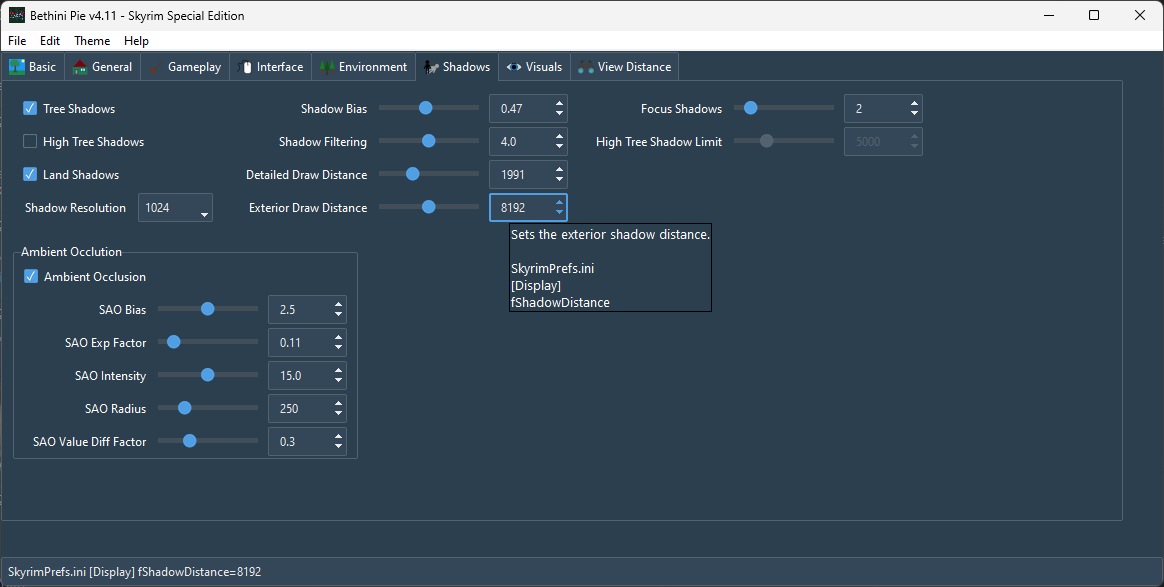The image size is (1164, 587).
Task: Switch to the Basic tab
Action: click(x=33, y=67)
